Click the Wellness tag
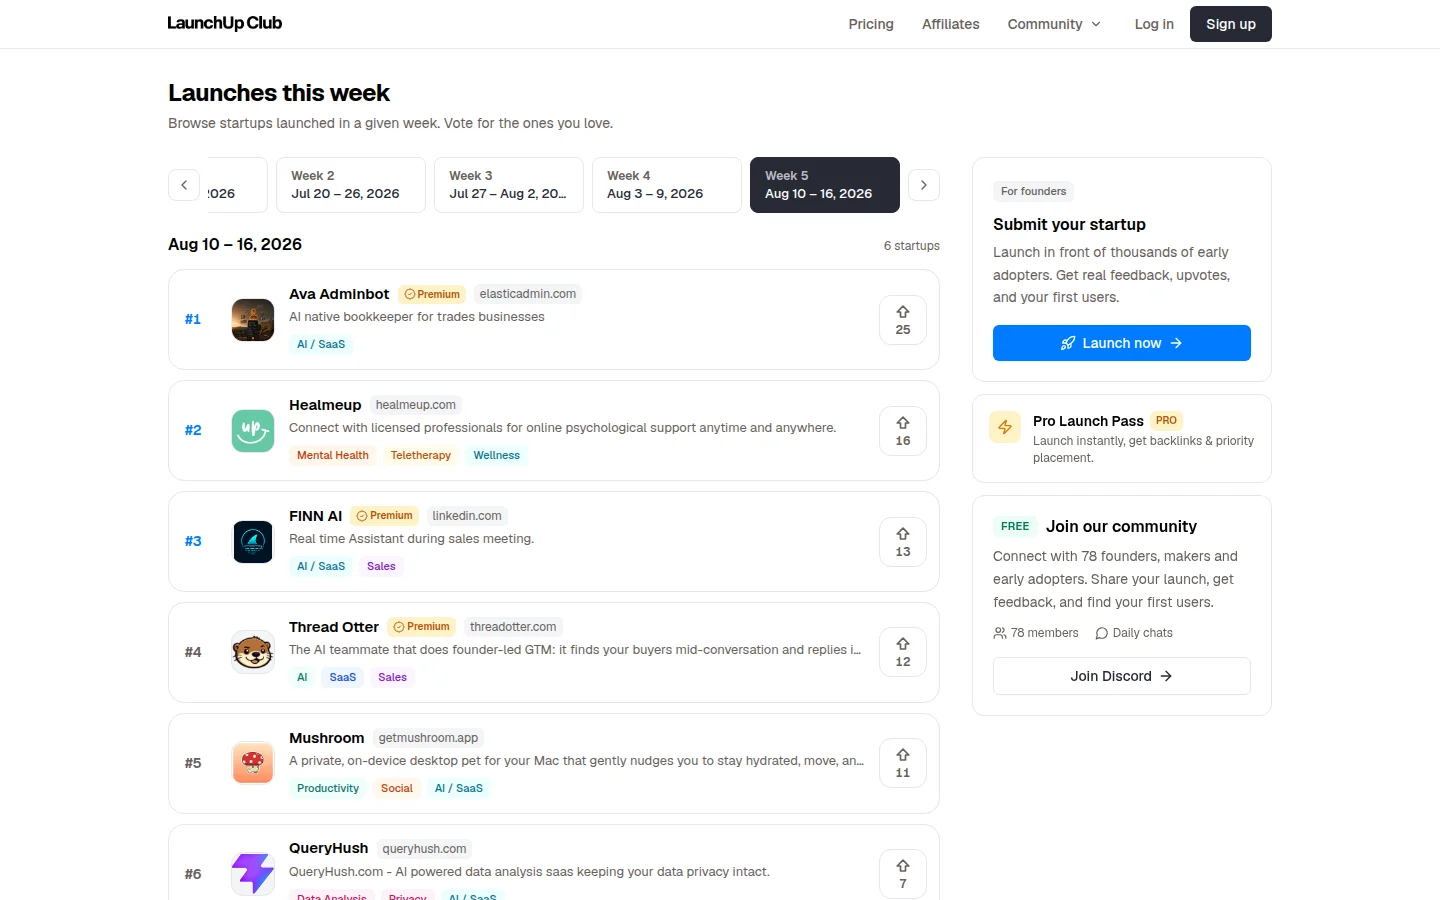1440x900 pixels. tap(497, 455)
